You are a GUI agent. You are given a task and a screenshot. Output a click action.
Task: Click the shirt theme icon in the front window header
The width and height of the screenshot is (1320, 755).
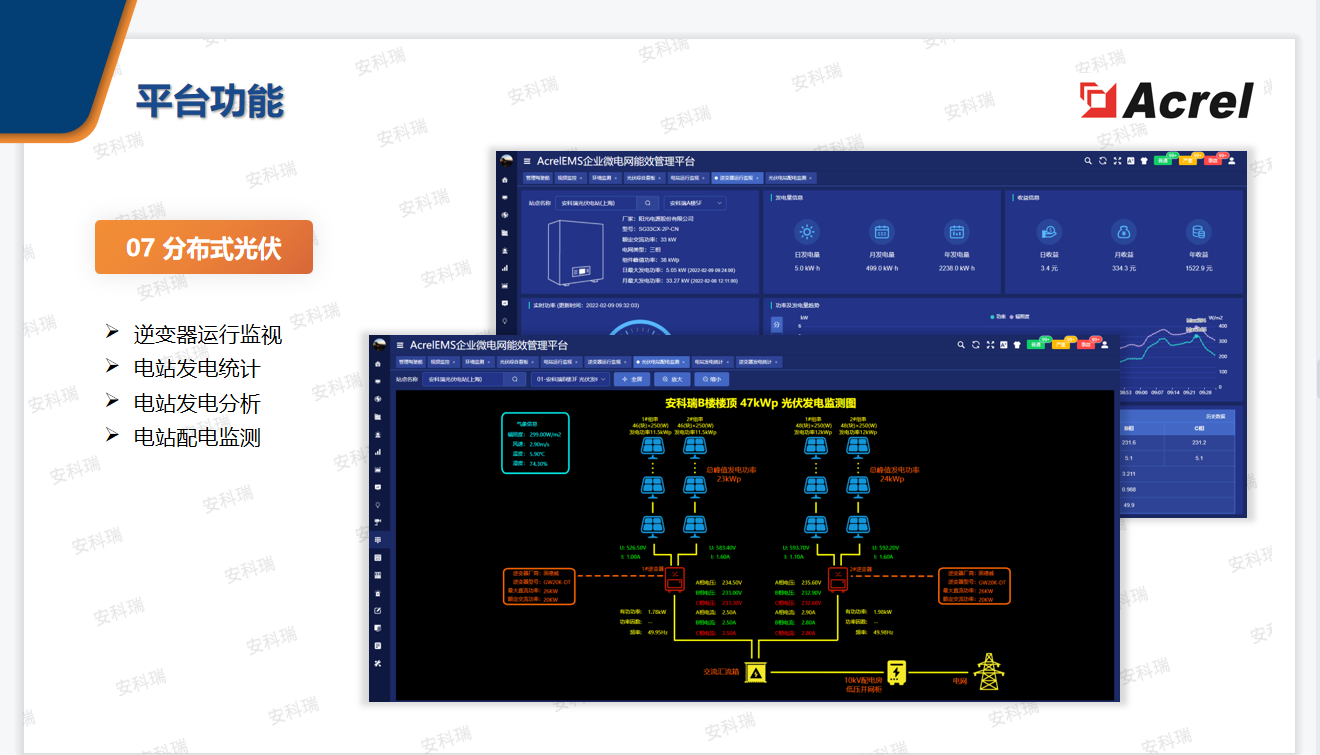pos(1016,345)
